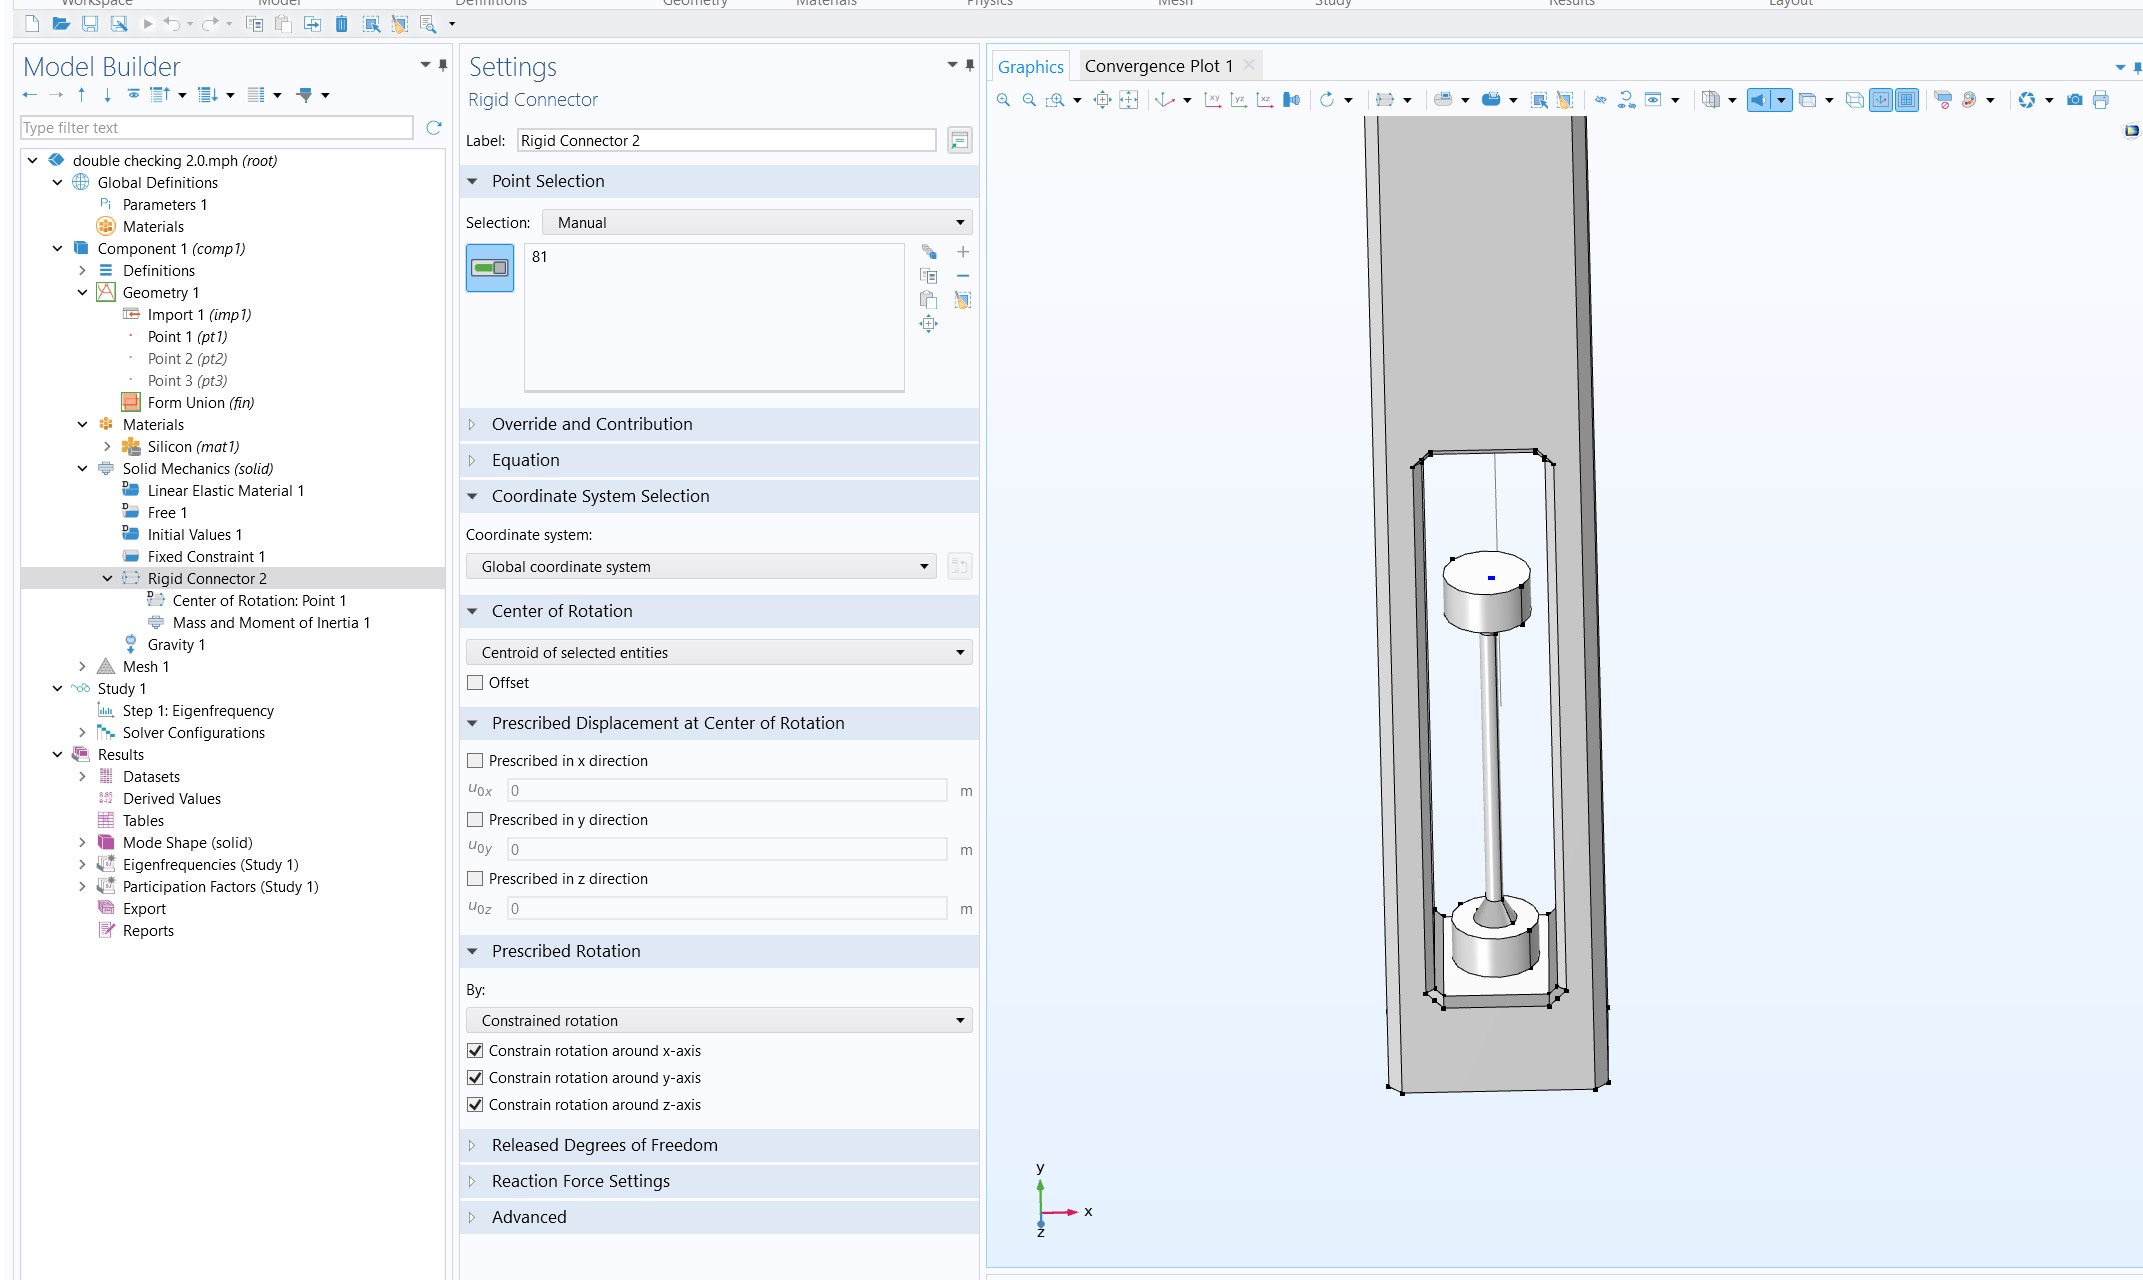Click the print graphics icon
Image resolution: width=2143 pixels, height=1280 pixels.
[2101, 100]
